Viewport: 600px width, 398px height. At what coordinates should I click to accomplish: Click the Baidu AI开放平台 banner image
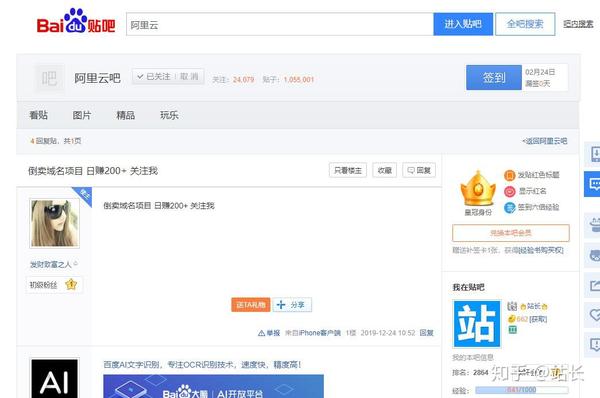click(214, 386)
